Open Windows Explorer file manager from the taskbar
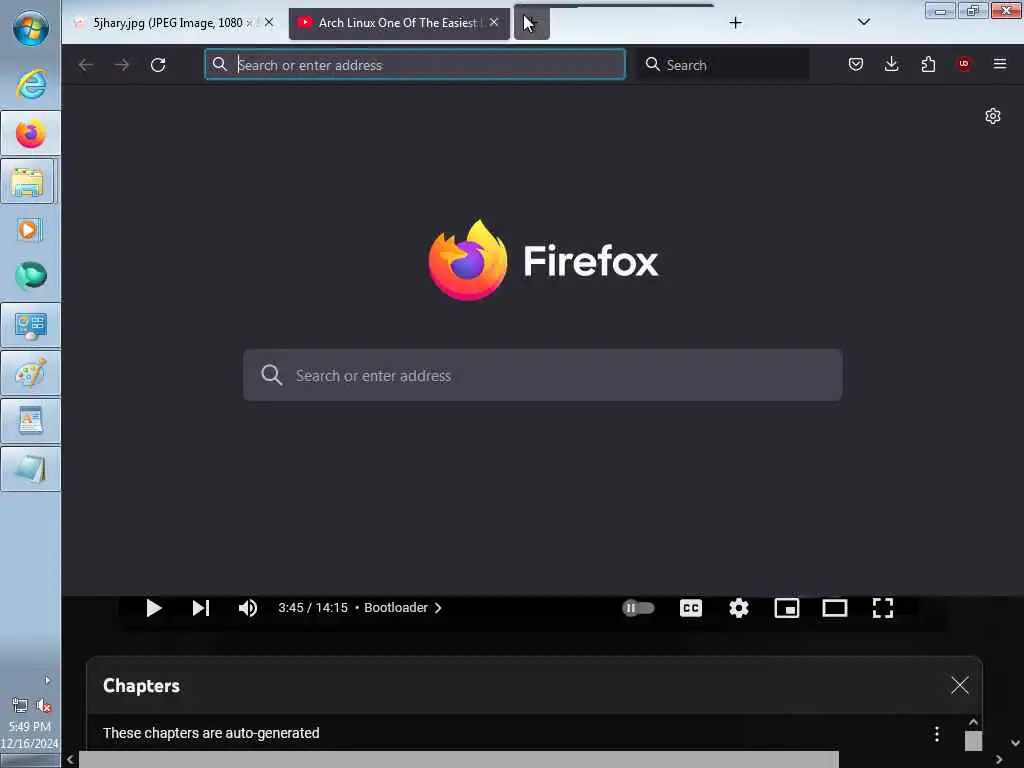This screenshot has width=1024, height=768. tap(29, 182)
